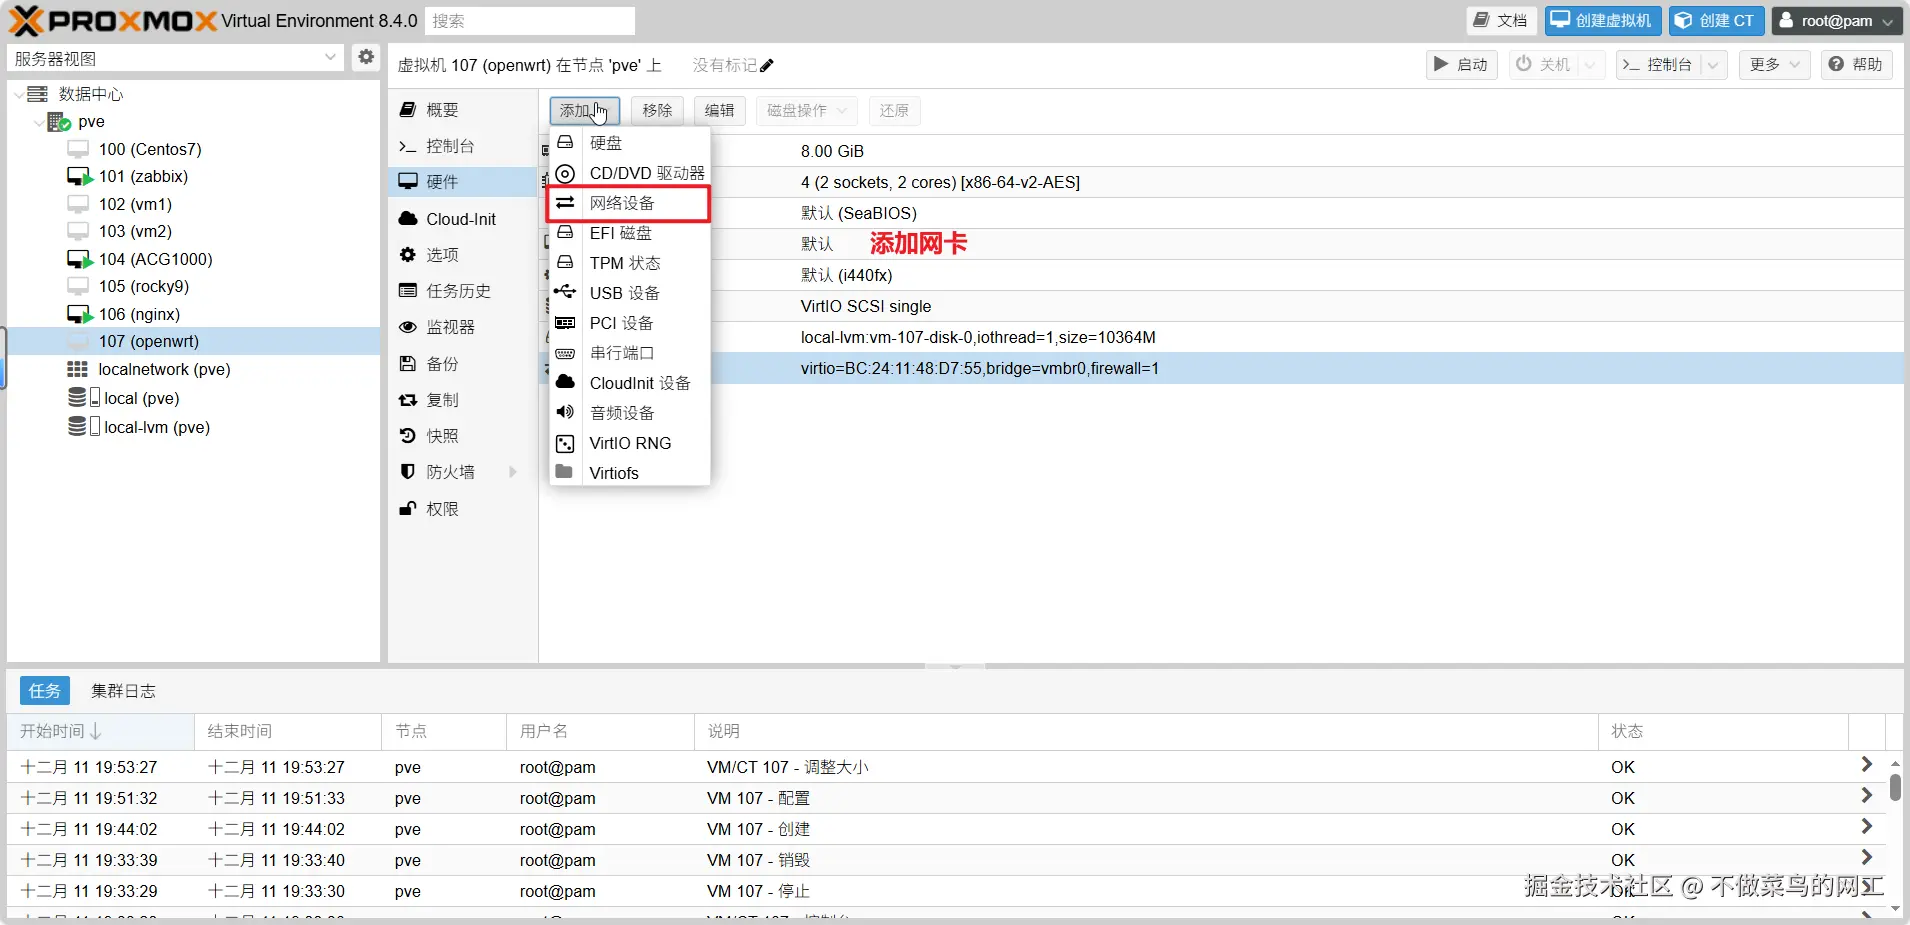The height and width of the screenshot is (925, 1910).
Task: Open the 权限 permissions tab
Action: (x=463, y=509)
